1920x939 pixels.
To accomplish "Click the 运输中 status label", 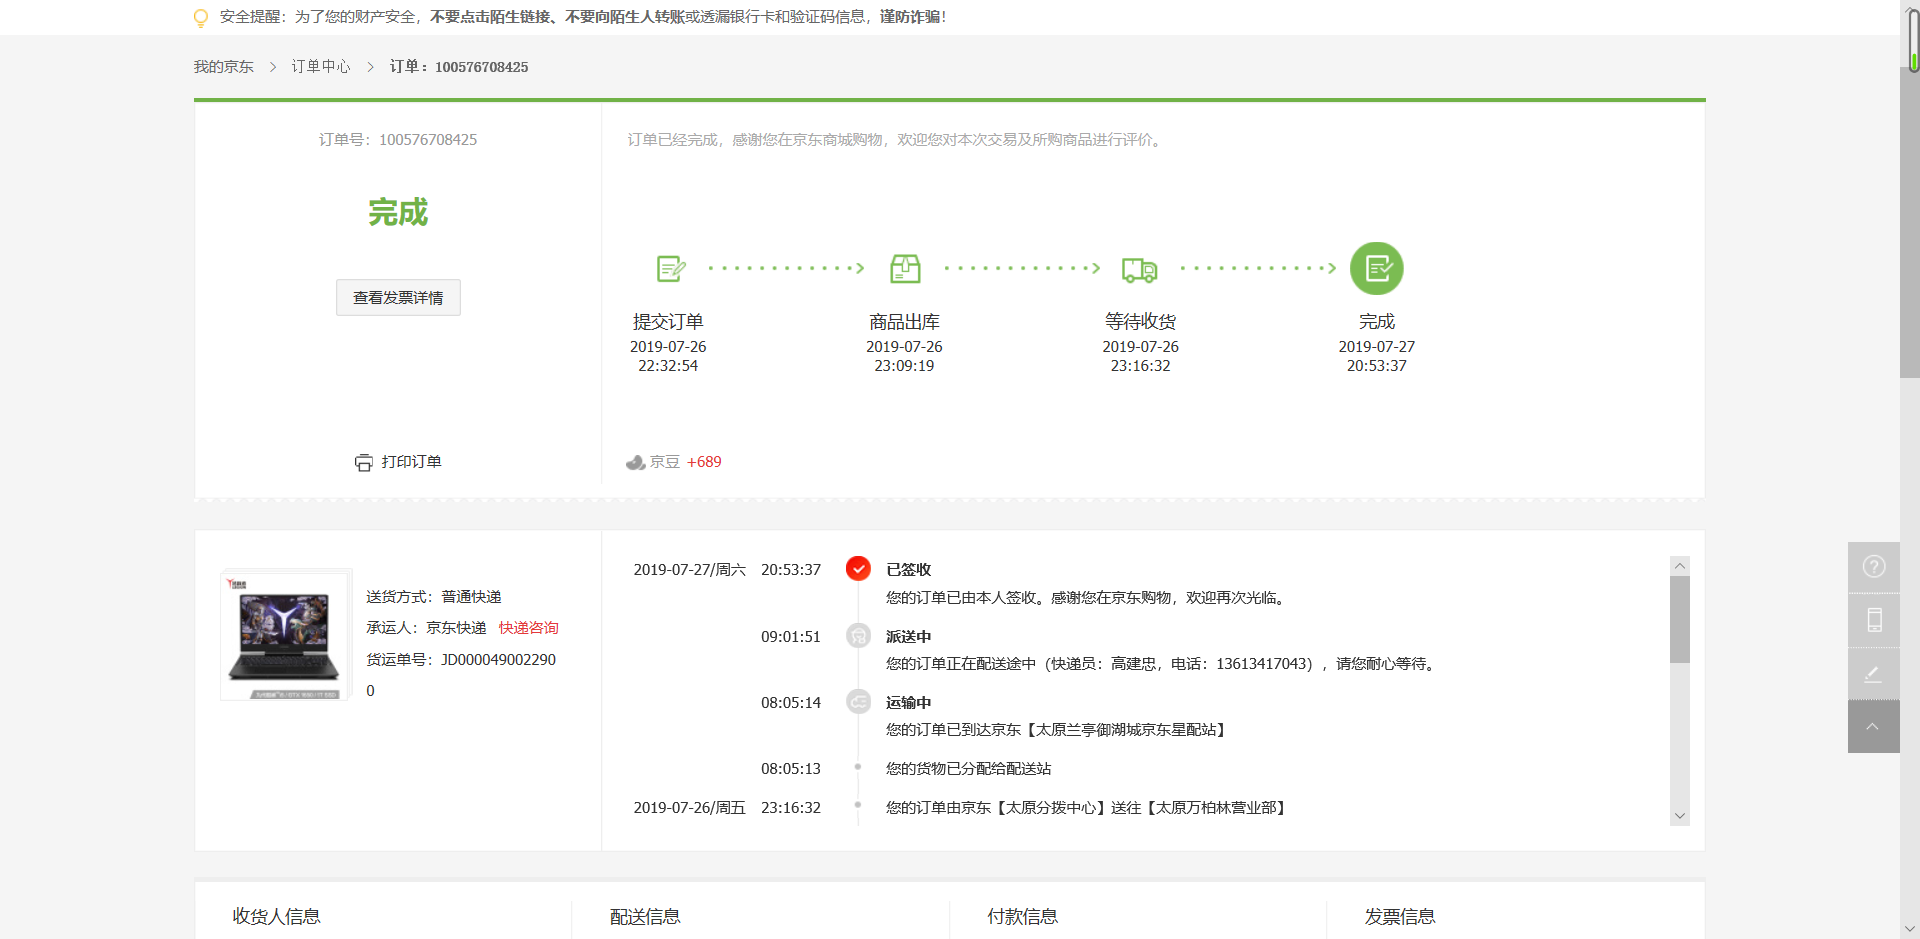I will tap(908, 702).
